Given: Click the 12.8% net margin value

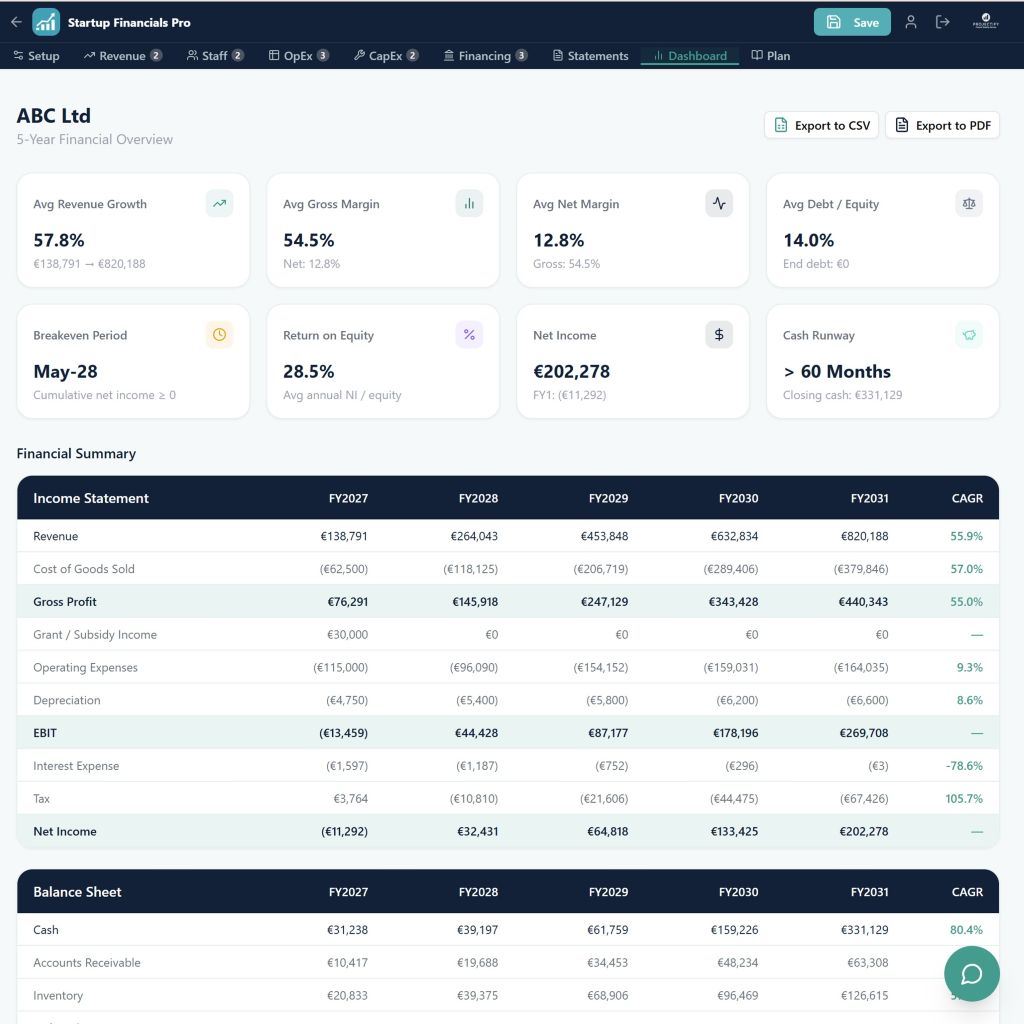Looking at the screenshot, I should (558, 240).
